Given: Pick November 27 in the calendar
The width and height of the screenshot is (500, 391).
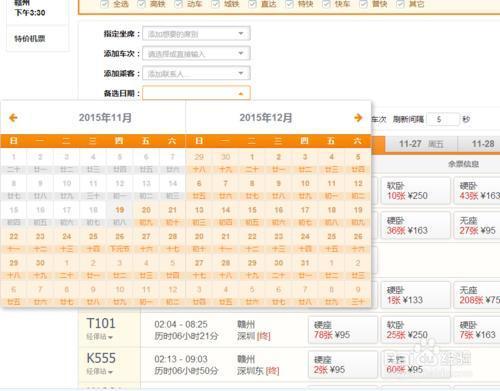Looking at the screenshot, I should click(146, 242).
